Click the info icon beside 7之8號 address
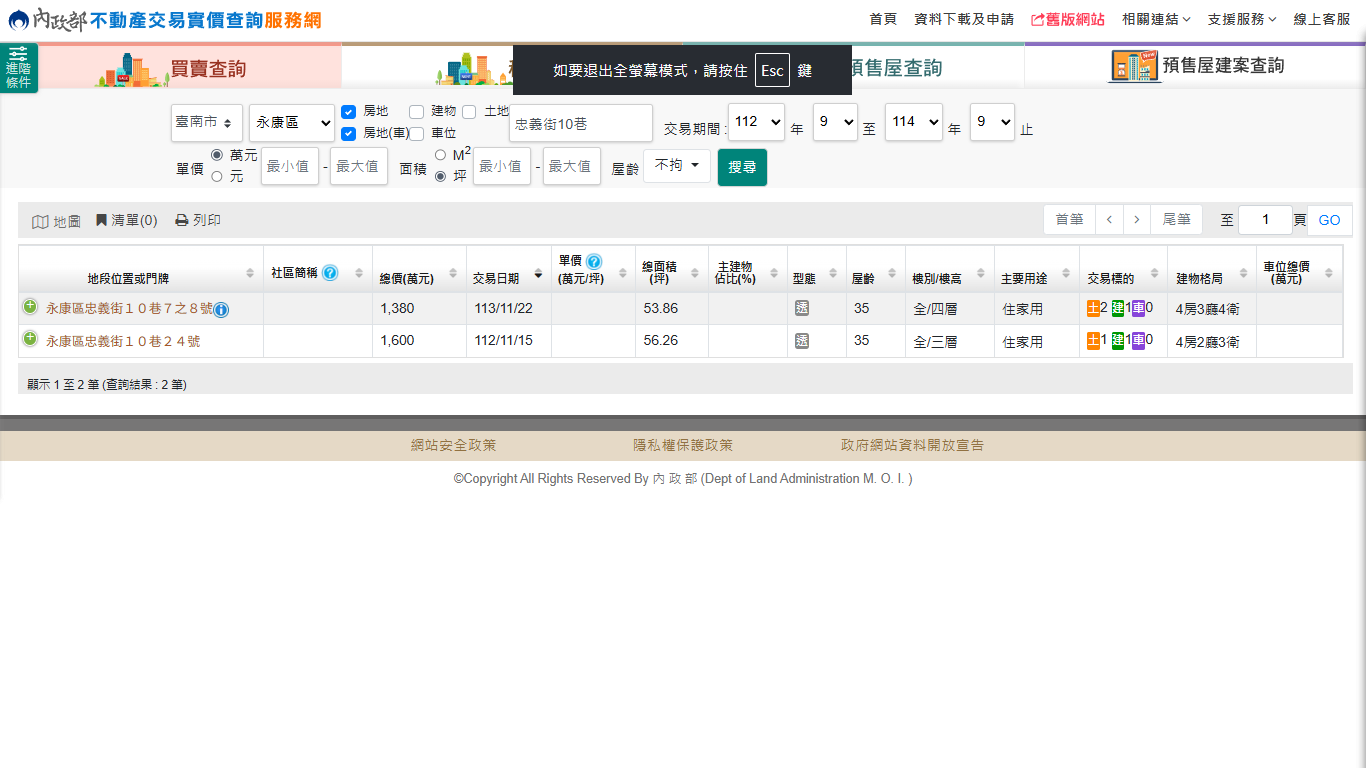 (221, 310)
